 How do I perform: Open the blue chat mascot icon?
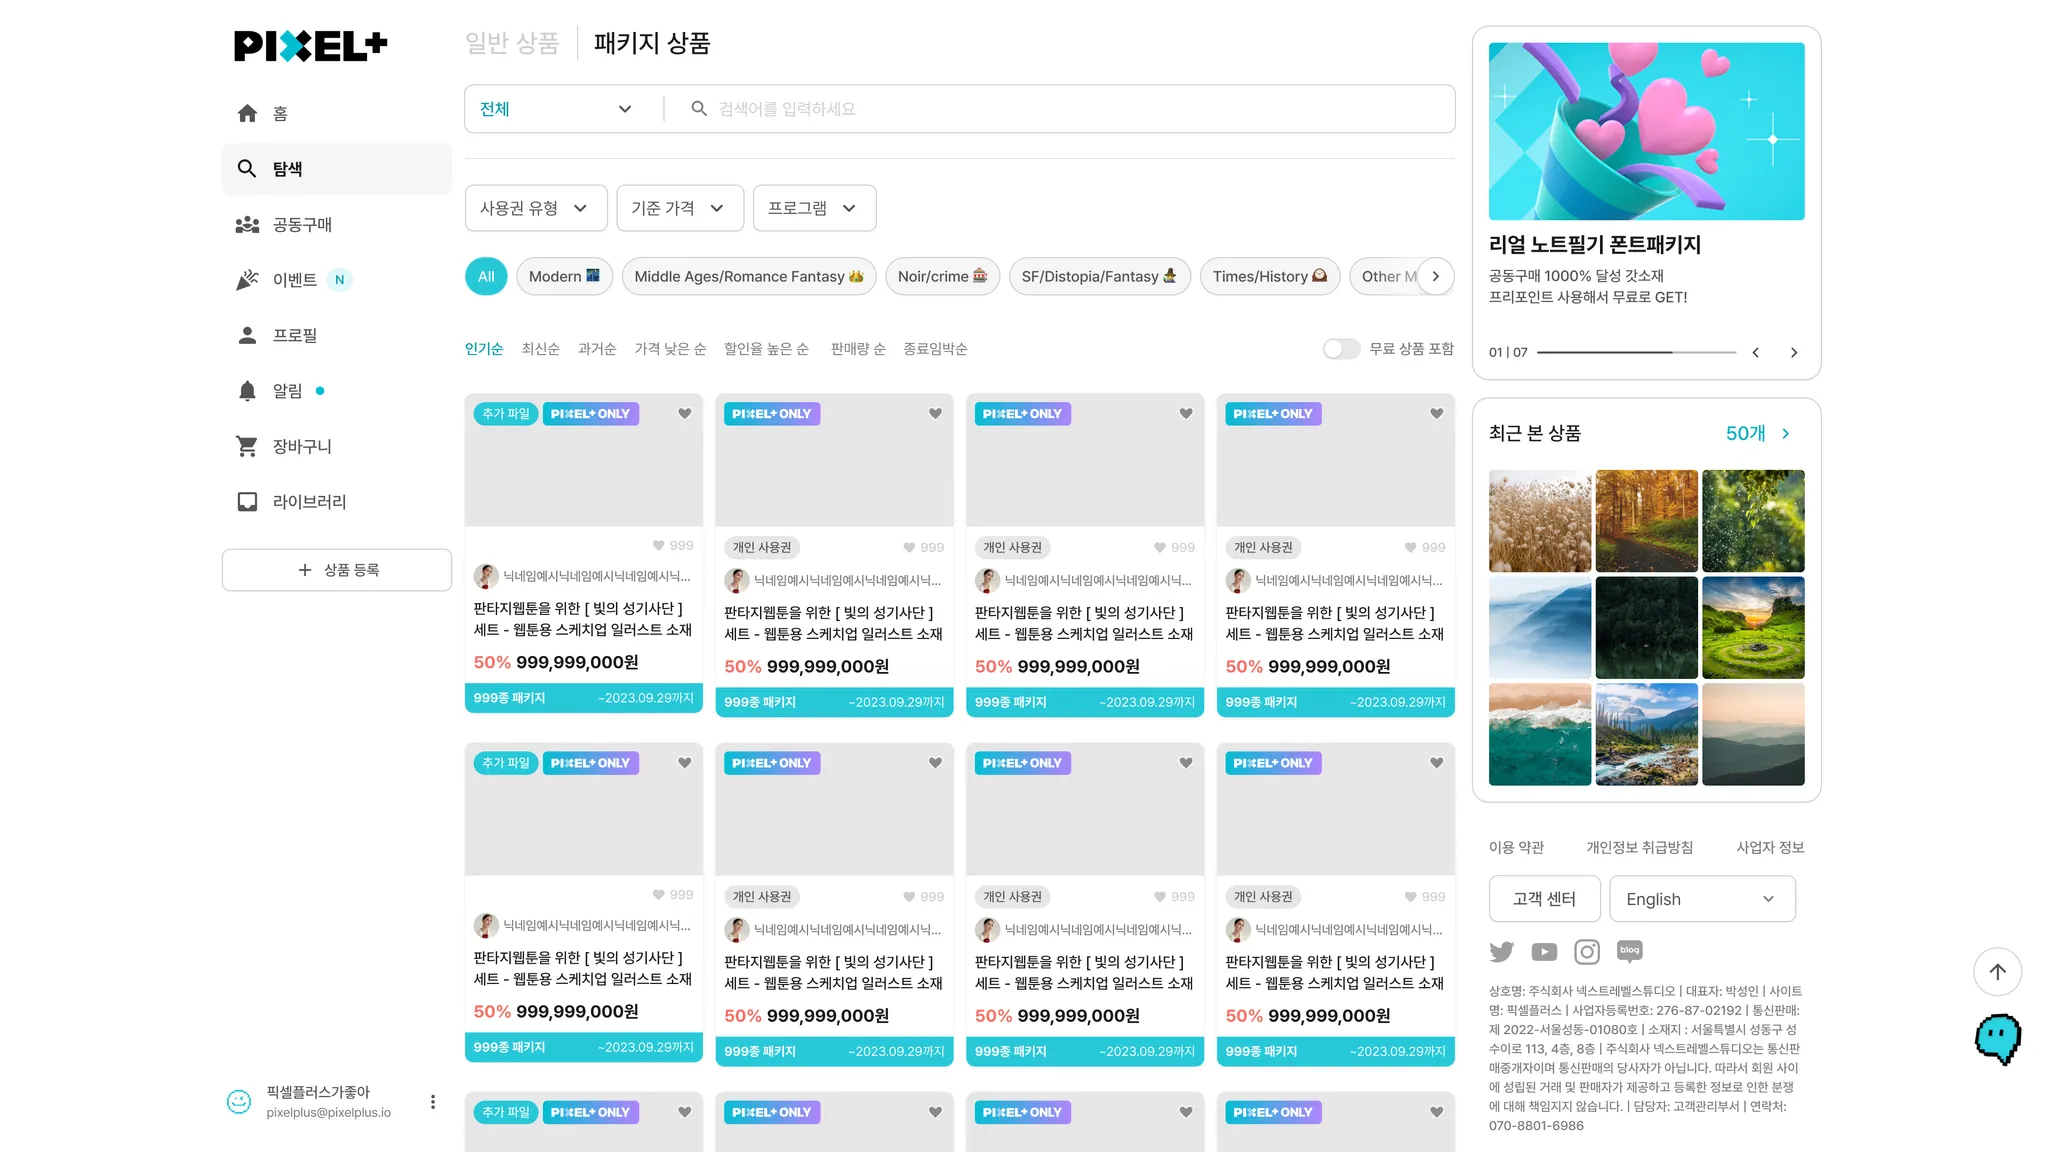click(x=1997, y=1039)
